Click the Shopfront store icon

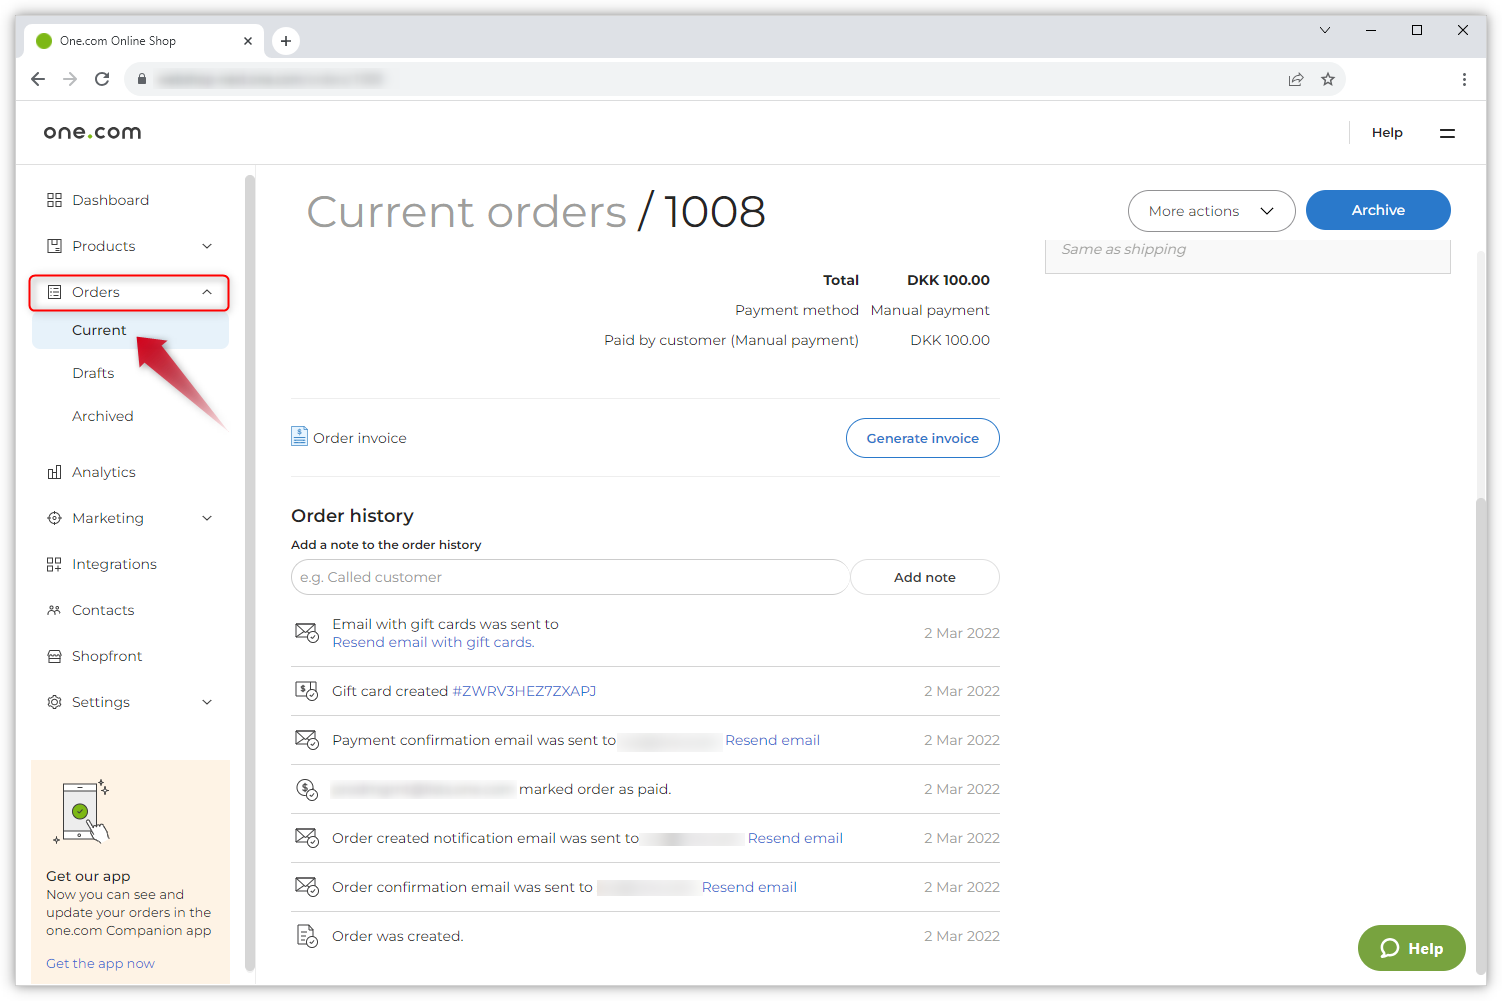(54, 656)
